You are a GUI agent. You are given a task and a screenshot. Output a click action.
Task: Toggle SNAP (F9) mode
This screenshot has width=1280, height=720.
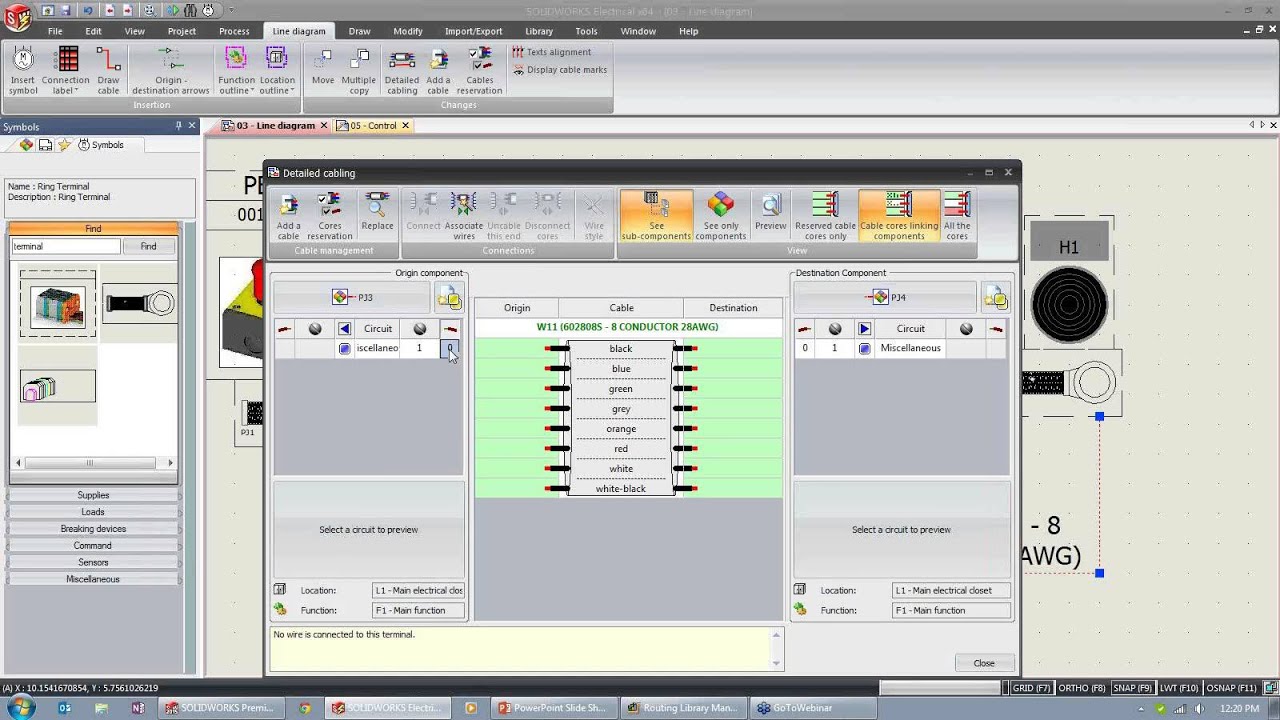[x=1133, y=688]
